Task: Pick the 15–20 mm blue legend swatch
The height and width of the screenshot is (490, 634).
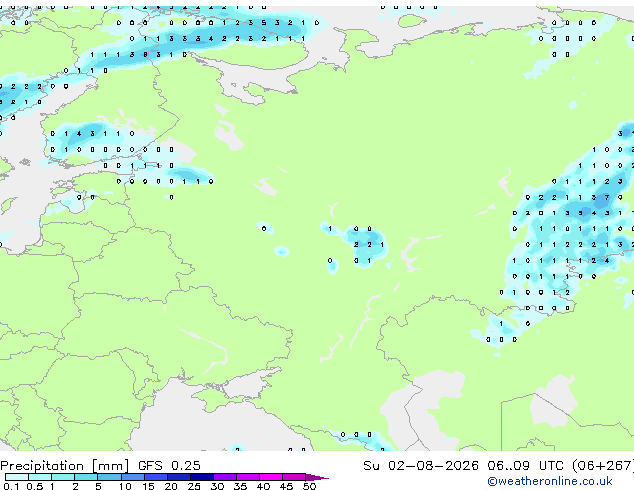Action: pyautogui.click(x=155, y=477)
